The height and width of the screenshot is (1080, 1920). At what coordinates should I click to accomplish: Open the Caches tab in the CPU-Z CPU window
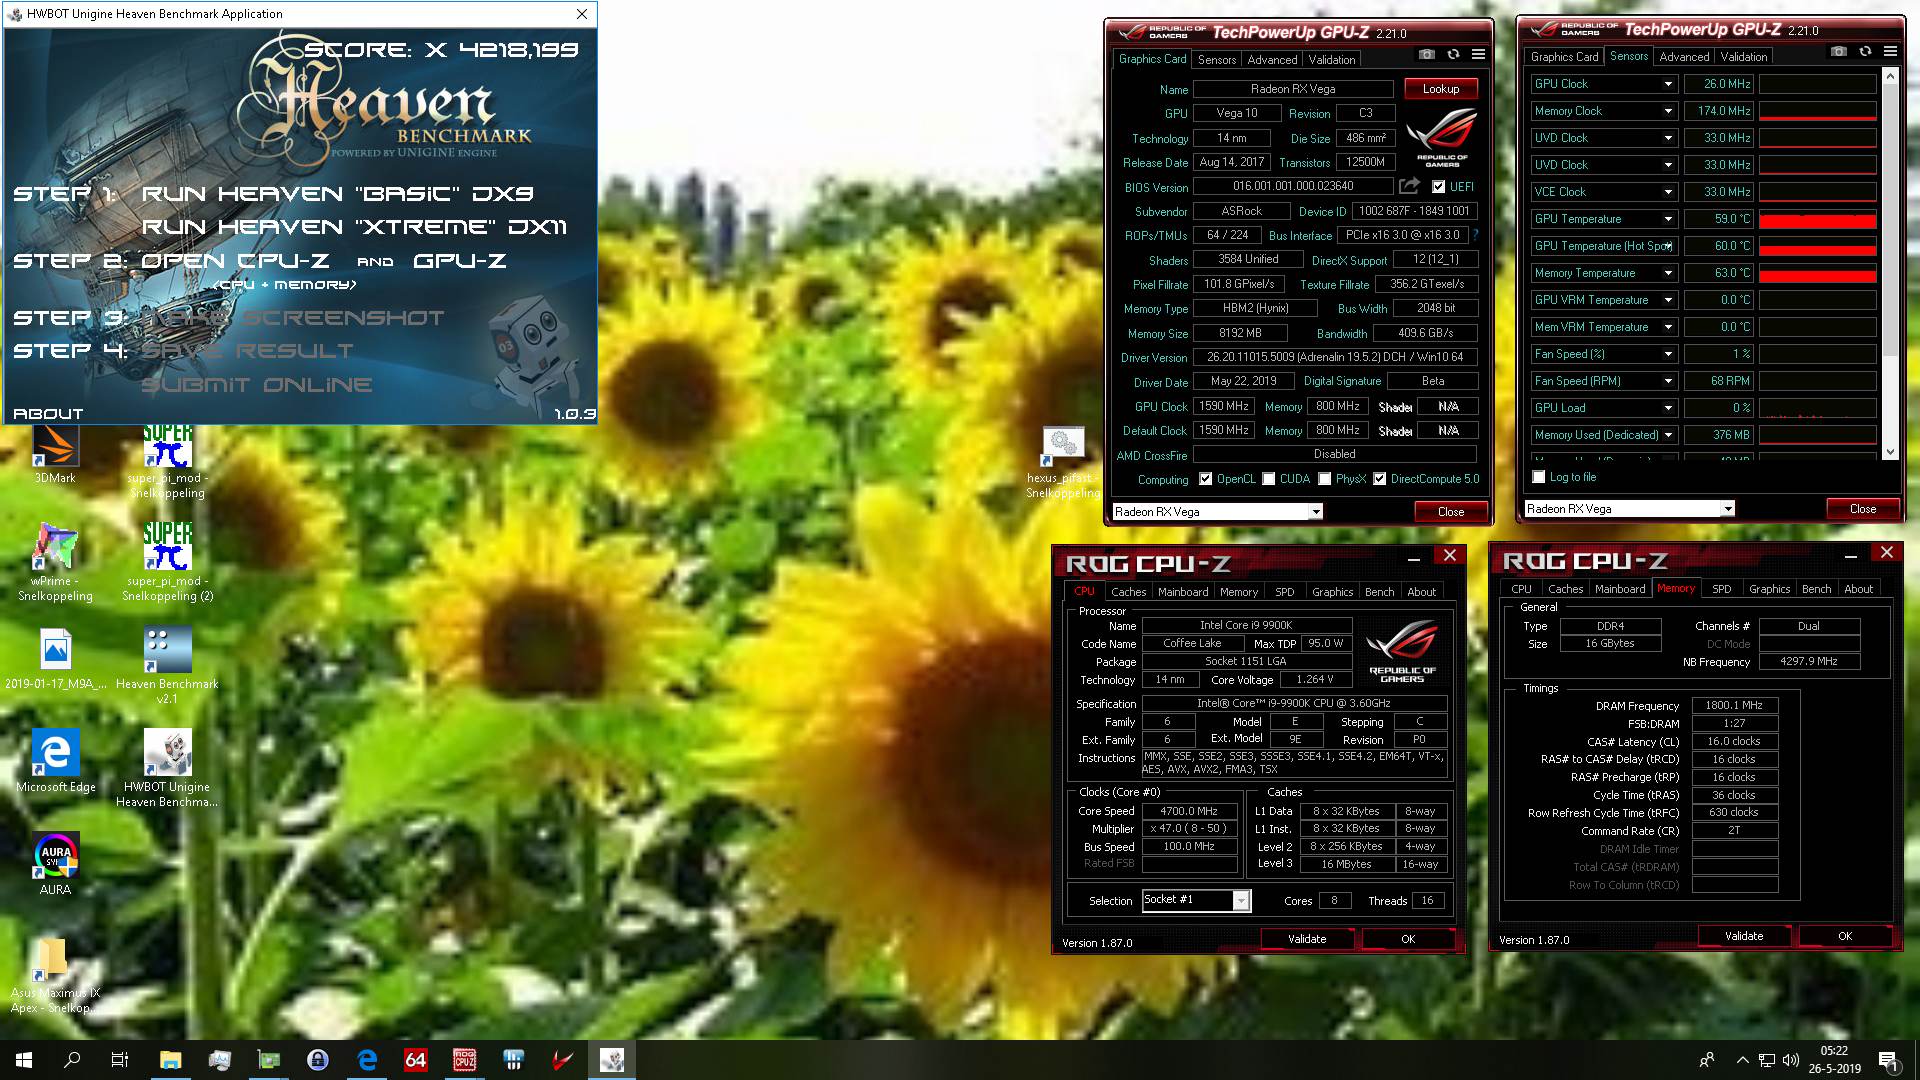point(1128,592)
